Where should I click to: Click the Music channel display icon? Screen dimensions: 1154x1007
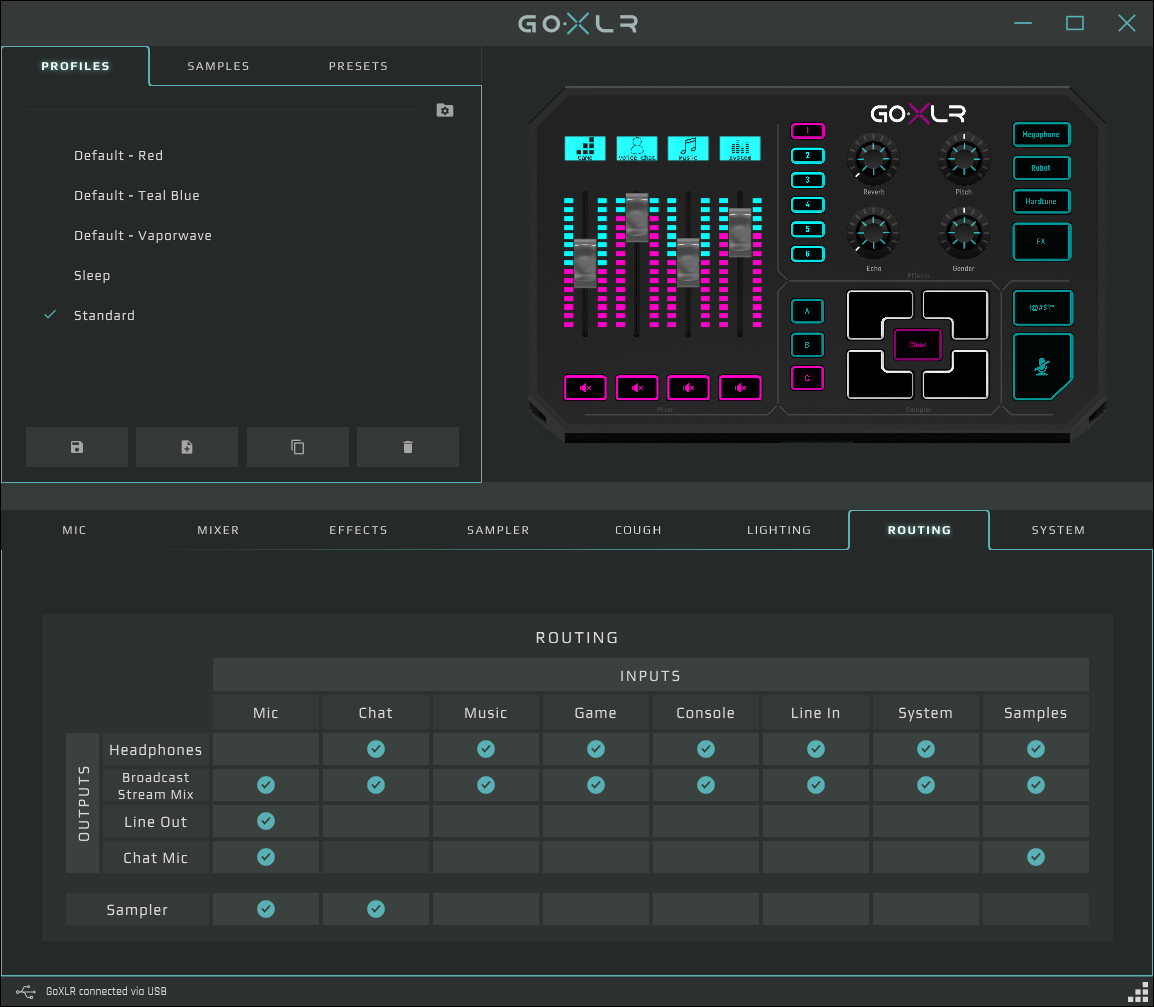click(688, 148)
